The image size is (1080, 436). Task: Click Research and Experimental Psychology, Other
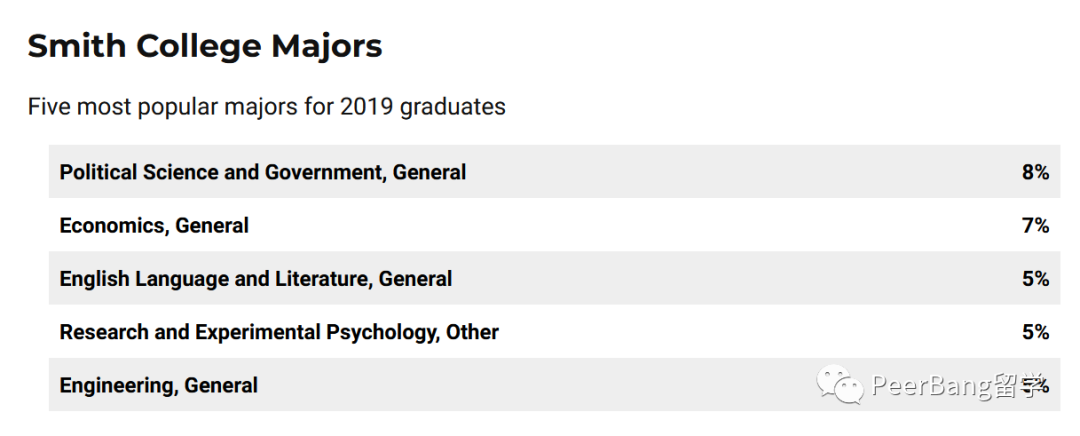[x=279, y=332]
